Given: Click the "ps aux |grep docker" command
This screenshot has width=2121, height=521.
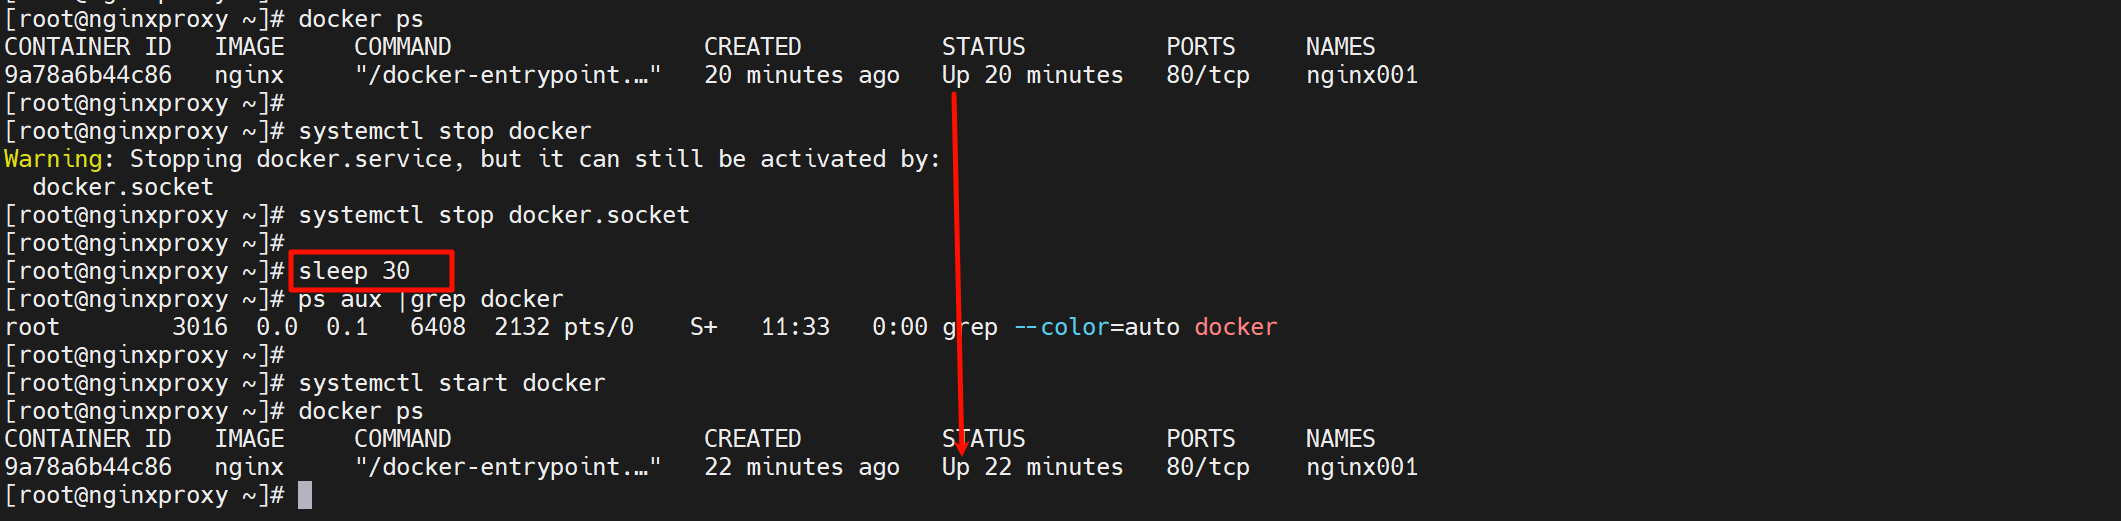Looking at the screenshot, I should (x=430, y=299).
